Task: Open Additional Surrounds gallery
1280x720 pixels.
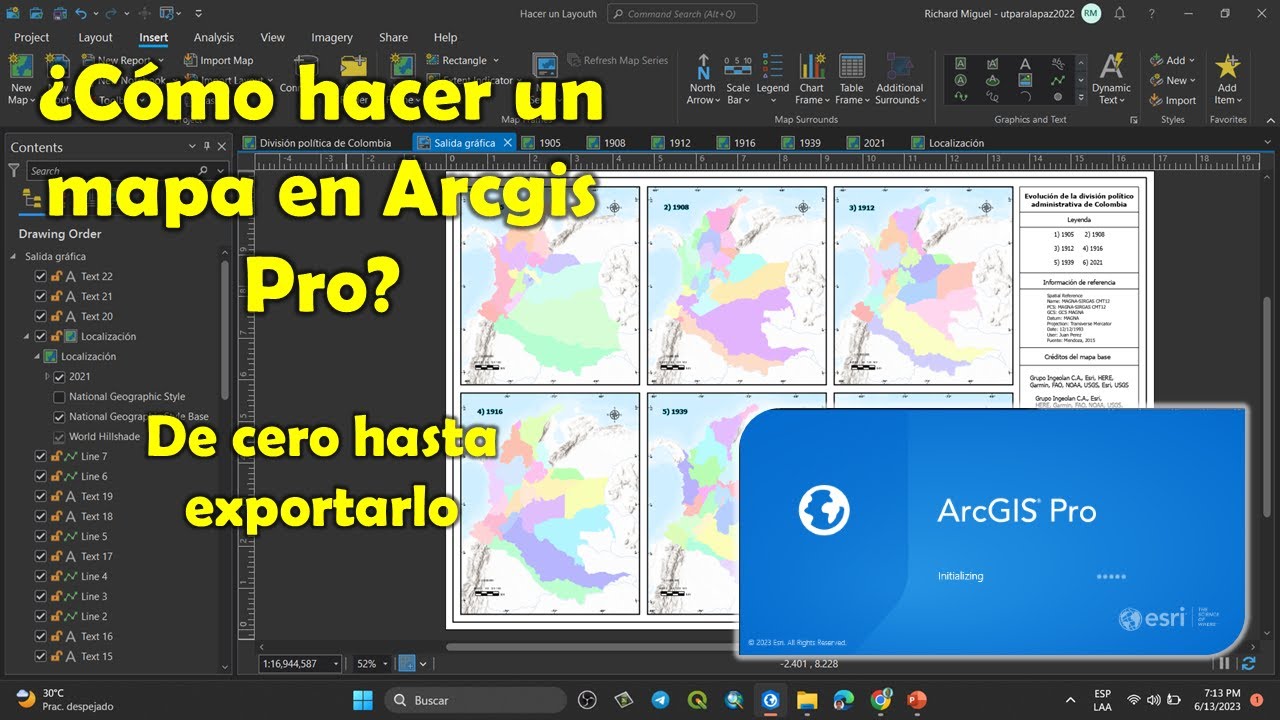Action: pos(900,79)
